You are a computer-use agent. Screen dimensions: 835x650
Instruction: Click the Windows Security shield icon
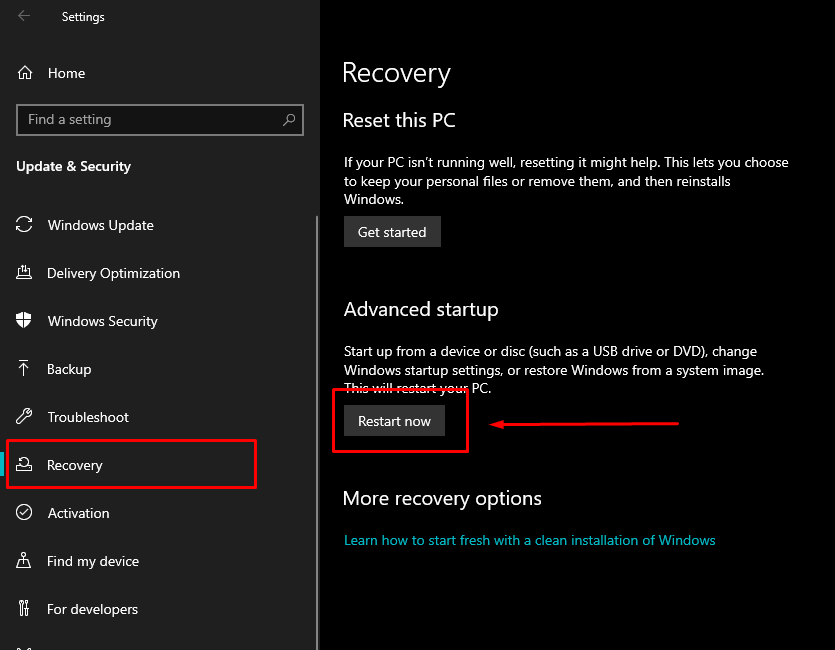24,320
